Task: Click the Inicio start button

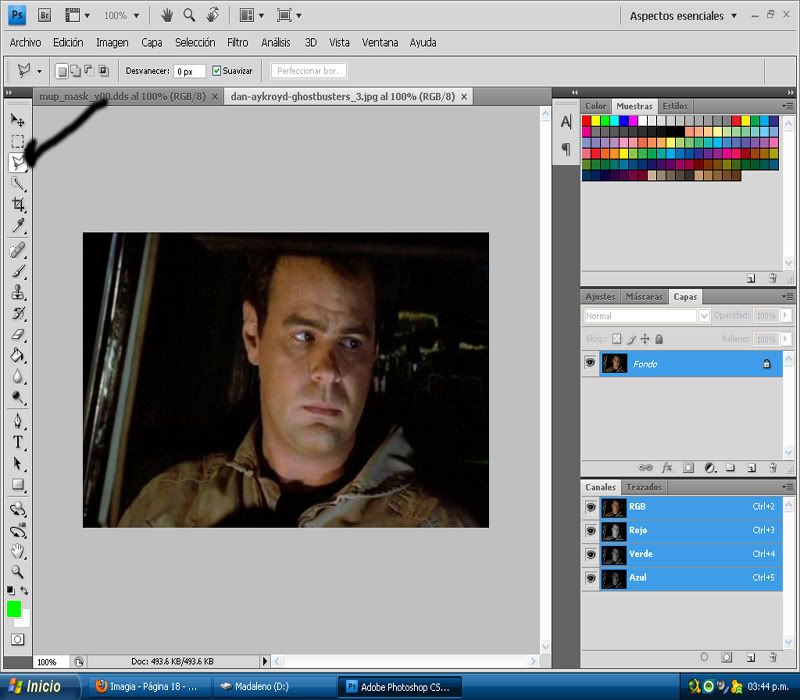Action: [40, 687]
